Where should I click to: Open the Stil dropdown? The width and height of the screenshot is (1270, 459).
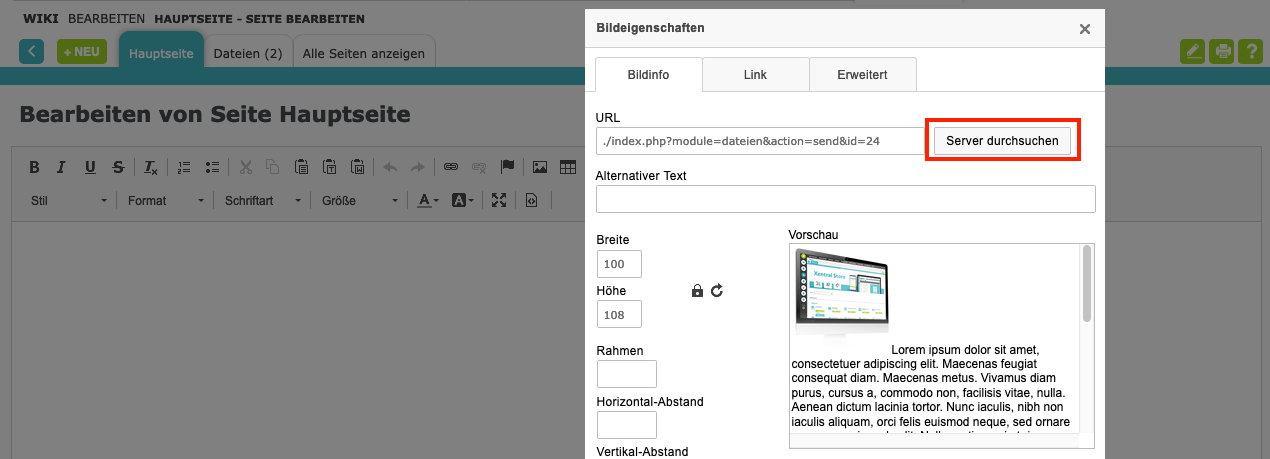pyautogui.click(x=68, y=200)
